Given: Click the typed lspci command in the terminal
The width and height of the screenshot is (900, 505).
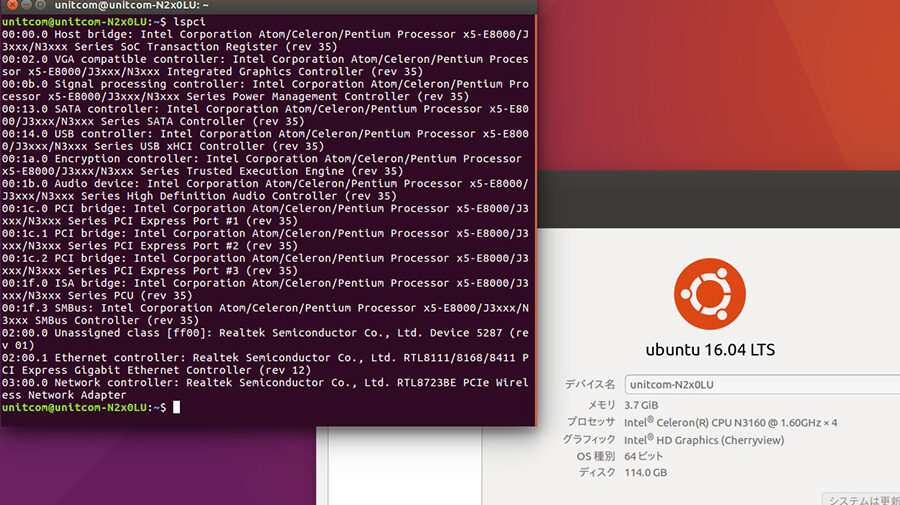Looking at the screenshot, I should pos(189,22).
